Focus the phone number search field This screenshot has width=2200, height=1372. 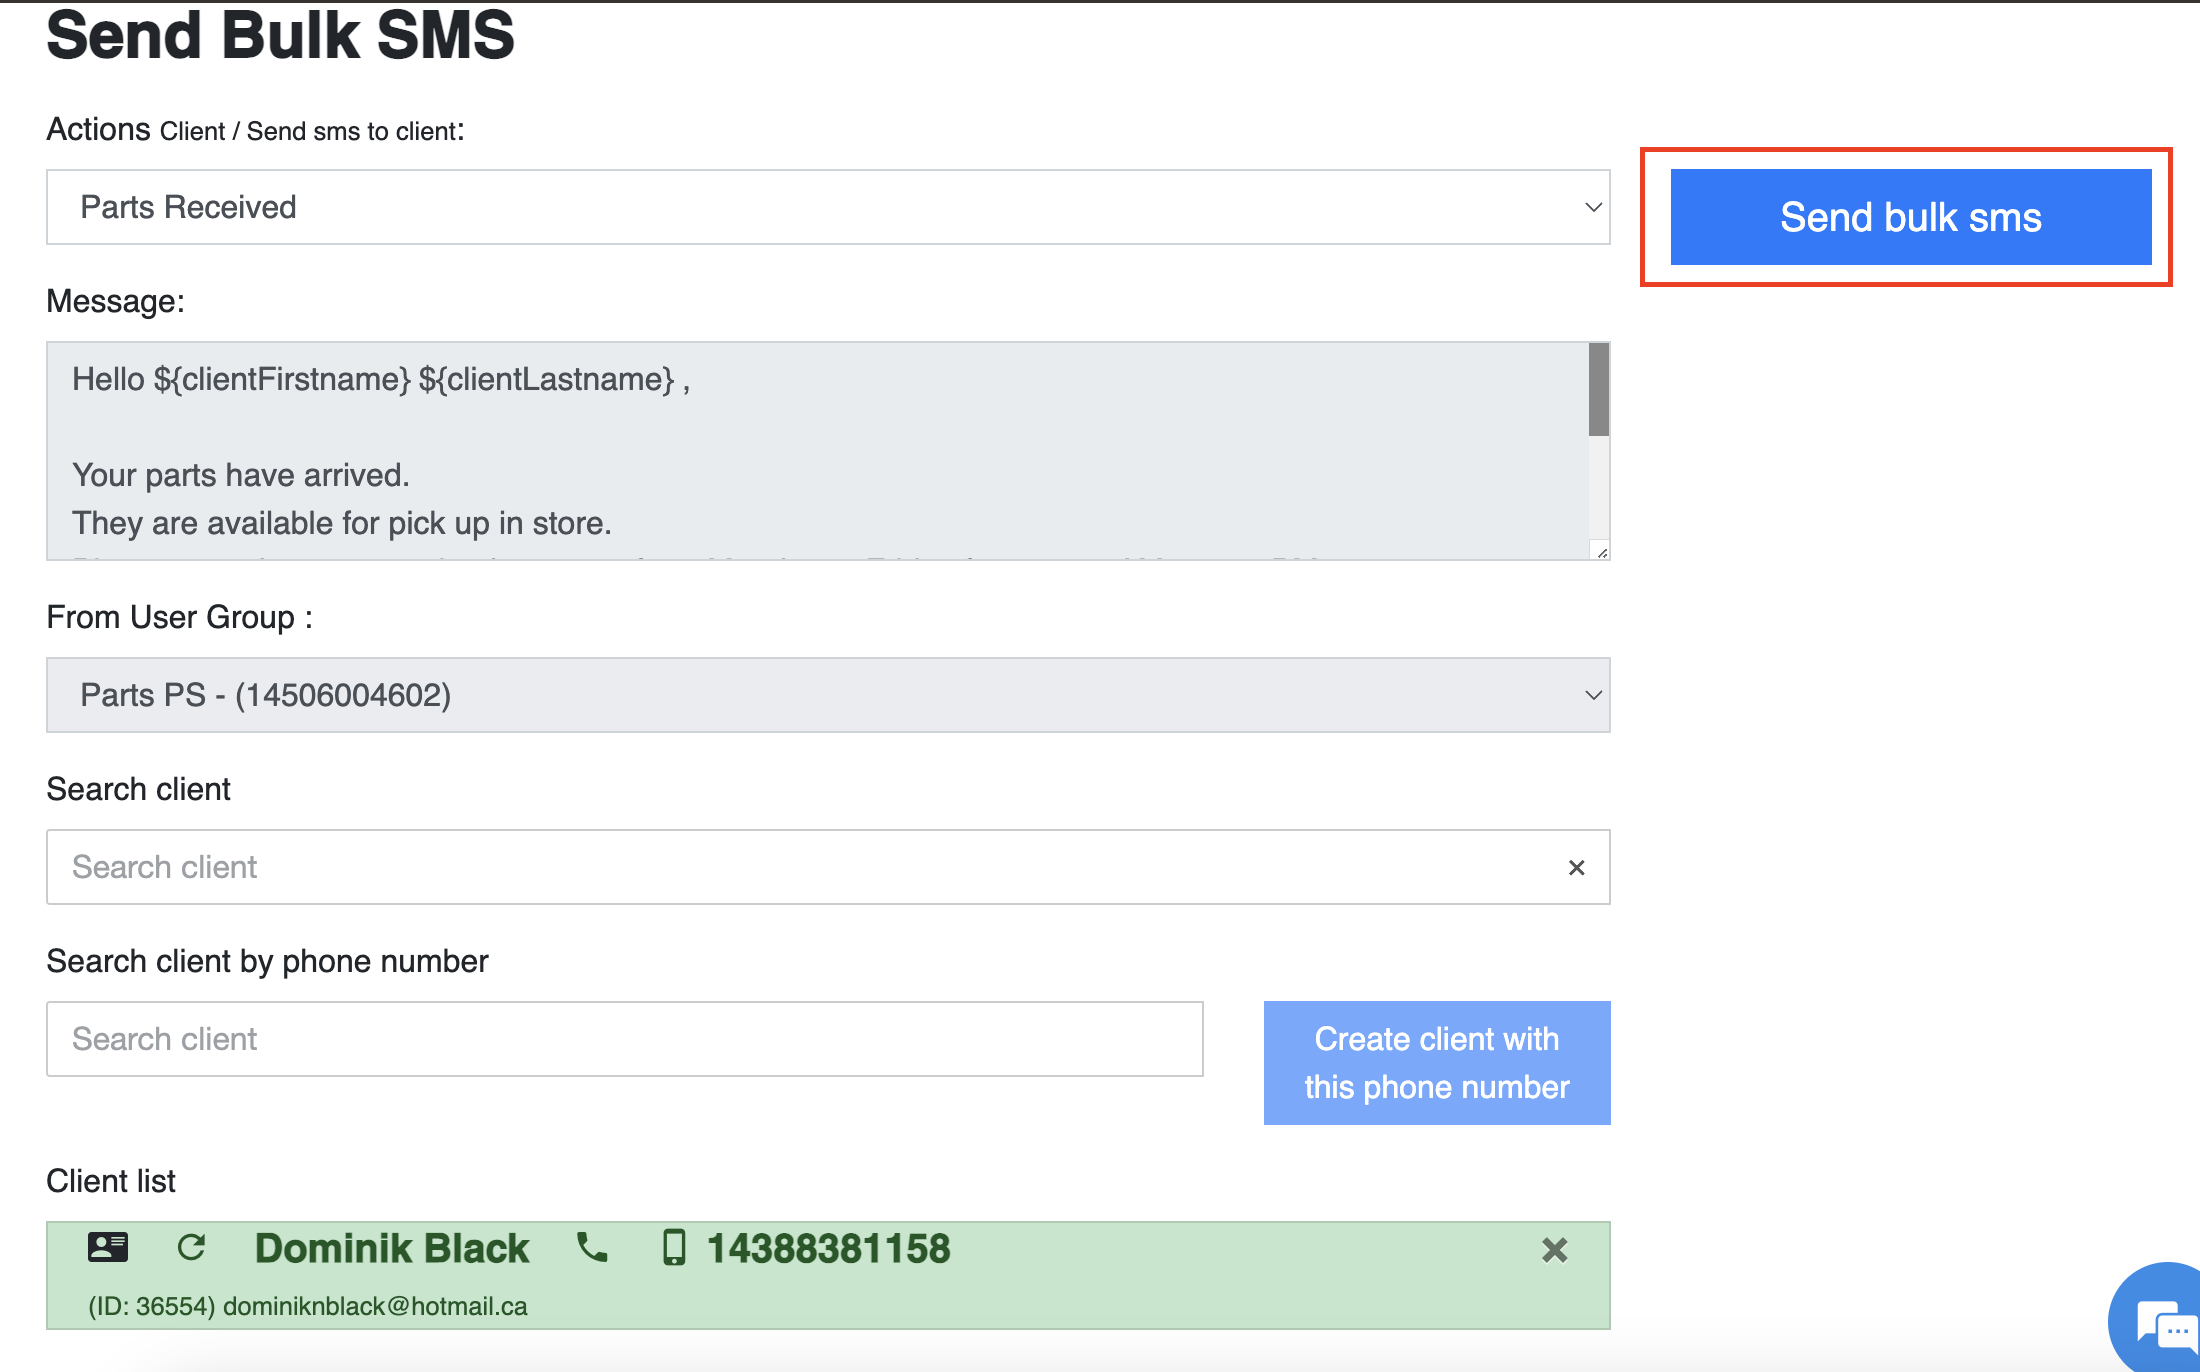tap(625, 1039)
